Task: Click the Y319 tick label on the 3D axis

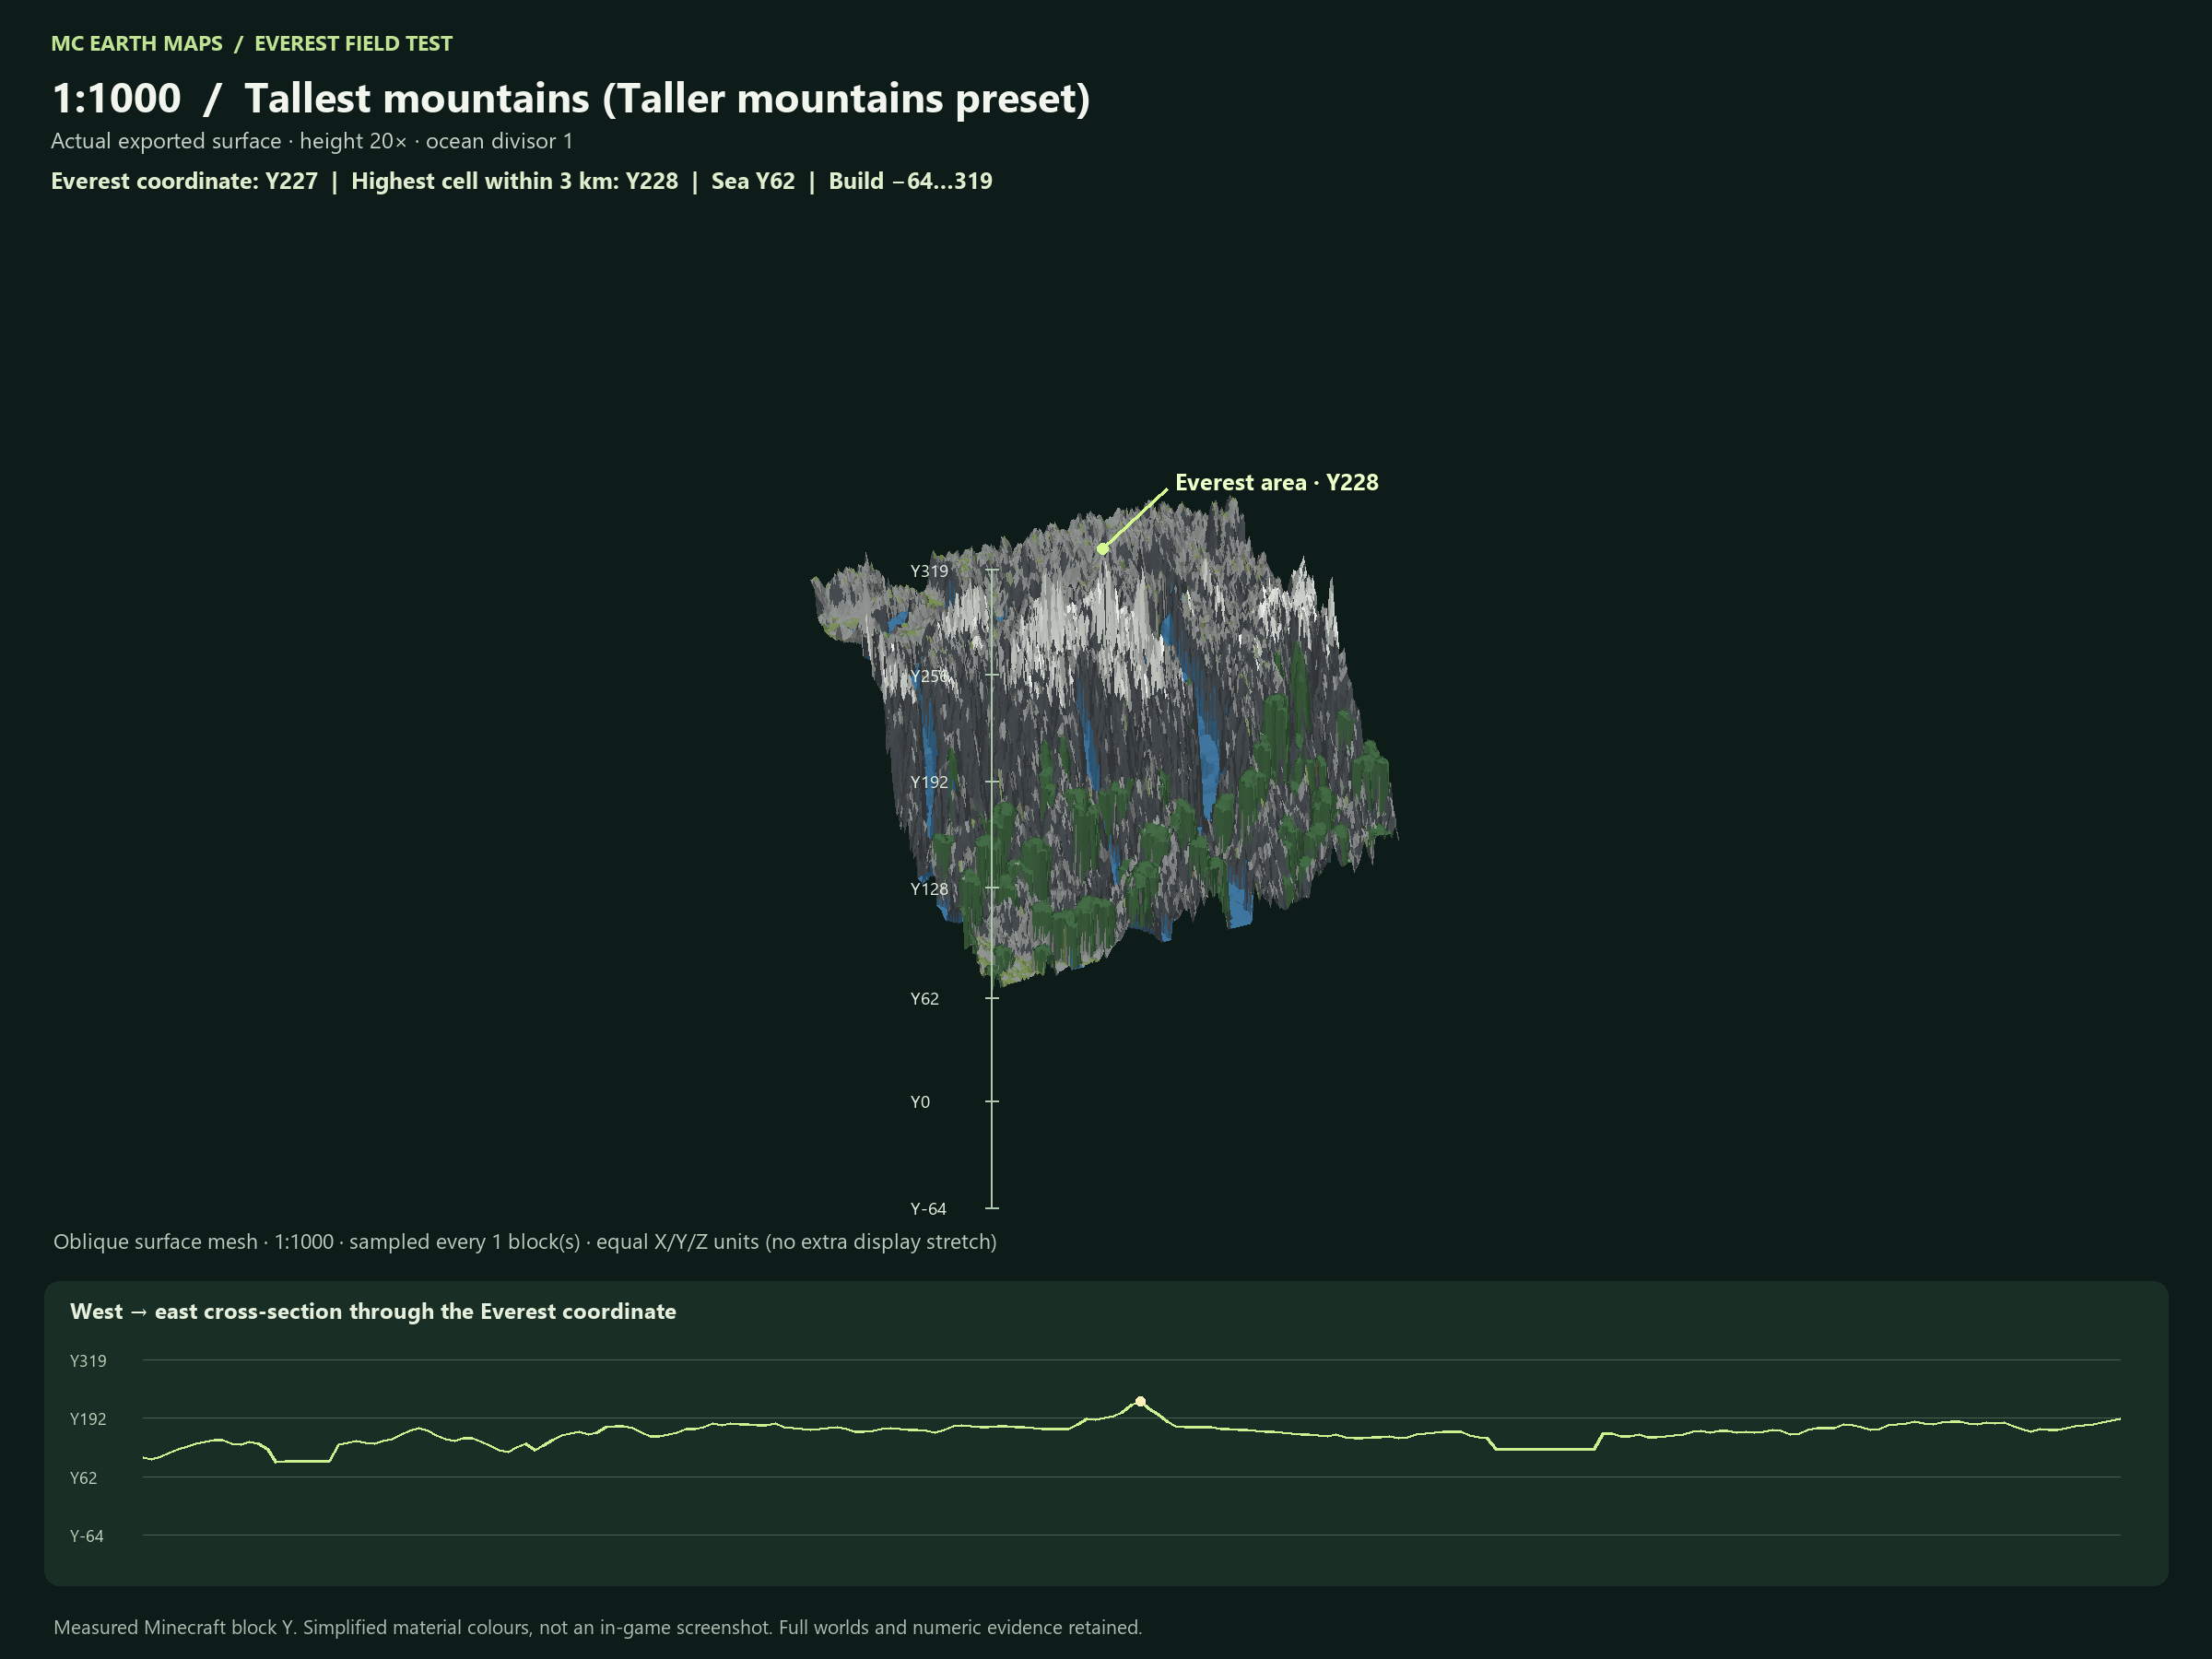Action: [929, 571]
